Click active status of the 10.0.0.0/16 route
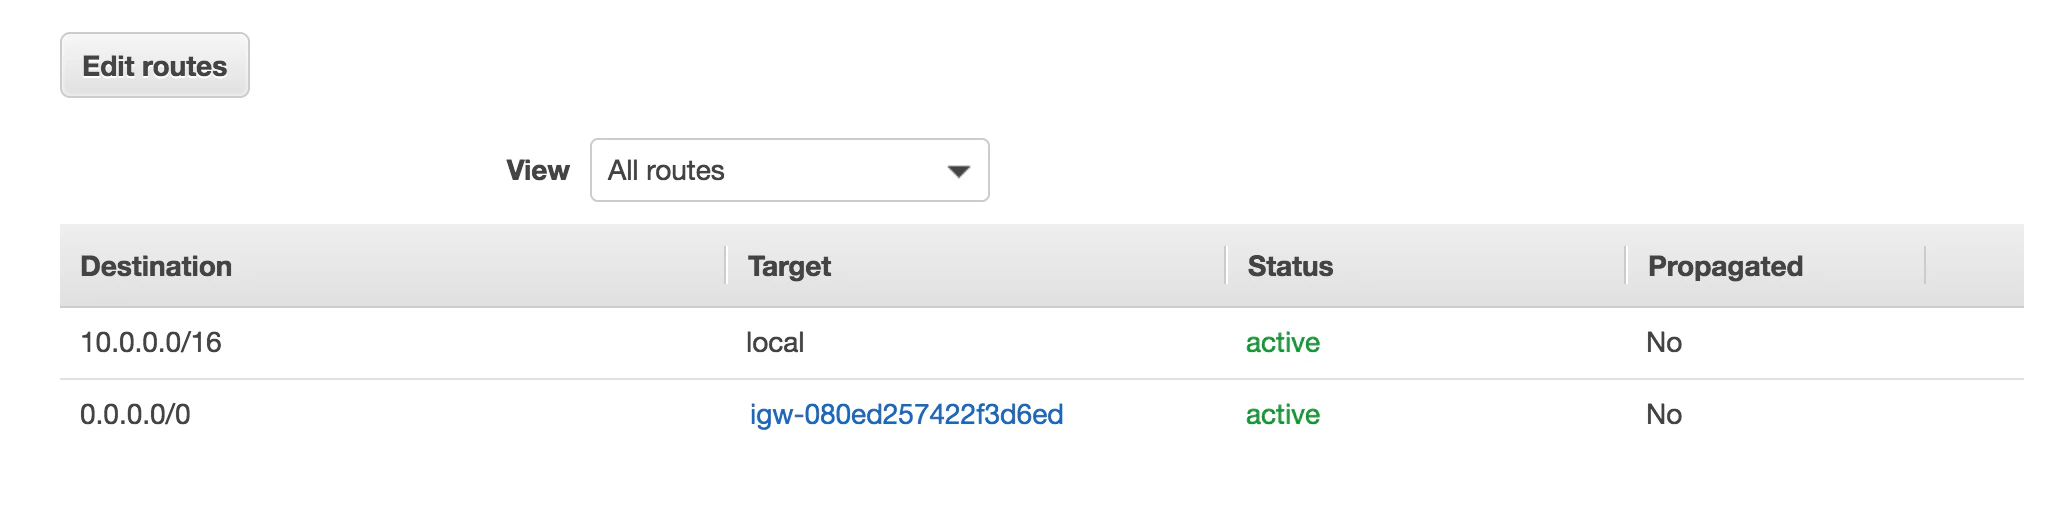The image size is (2068, 516). click(1282, 343)
